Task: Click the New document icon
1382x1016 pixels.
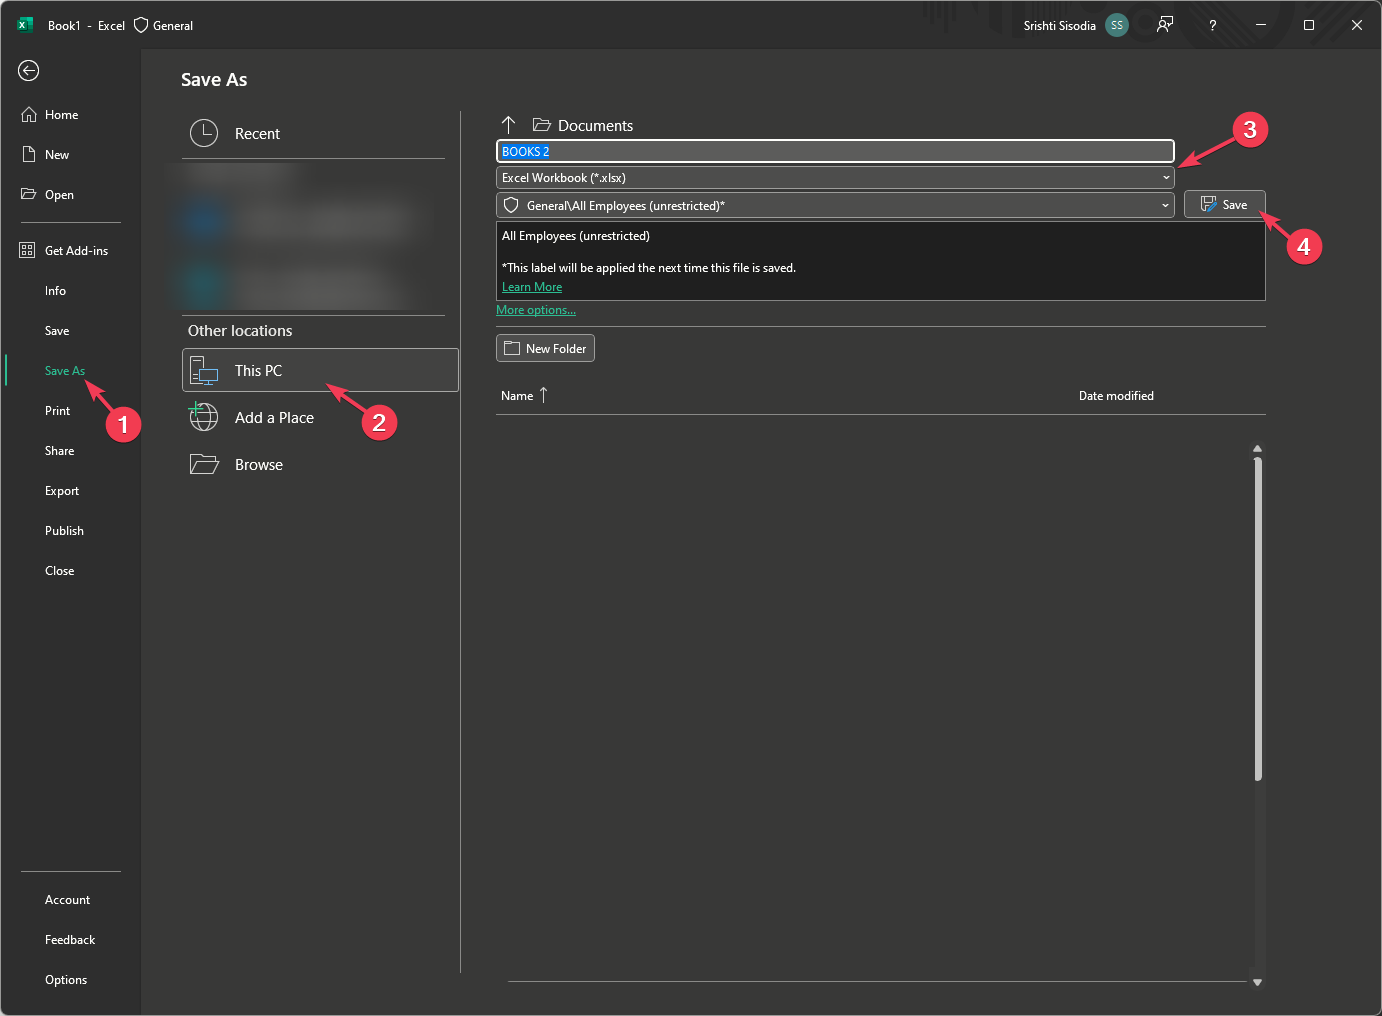Action: [29, 155]
